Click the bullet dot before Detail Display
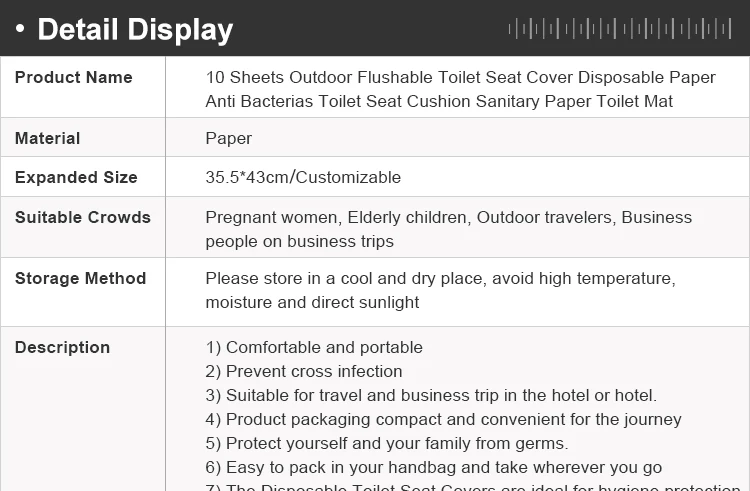The width and height of the screenshot is (750, 491). pyautogui.click(x=20, y=30)
